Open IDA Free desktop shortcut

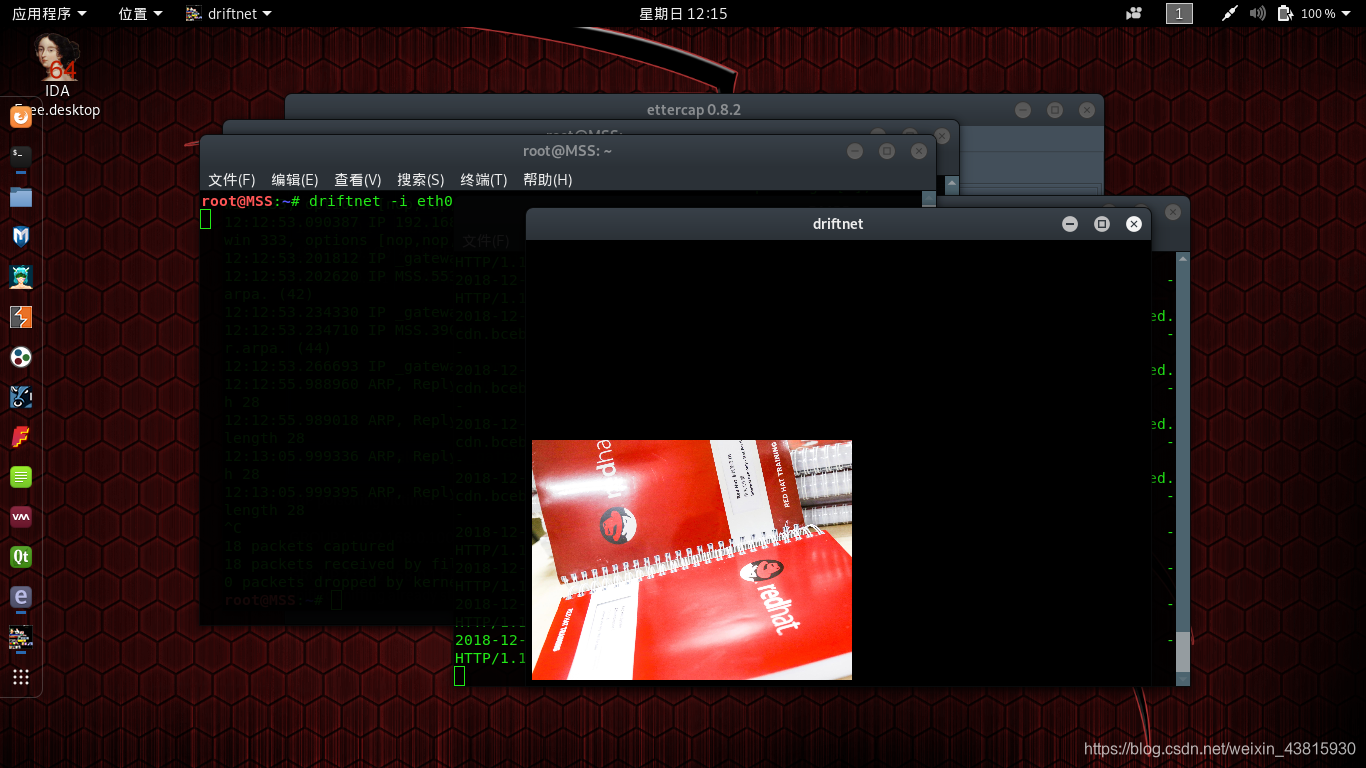[57, 75]
